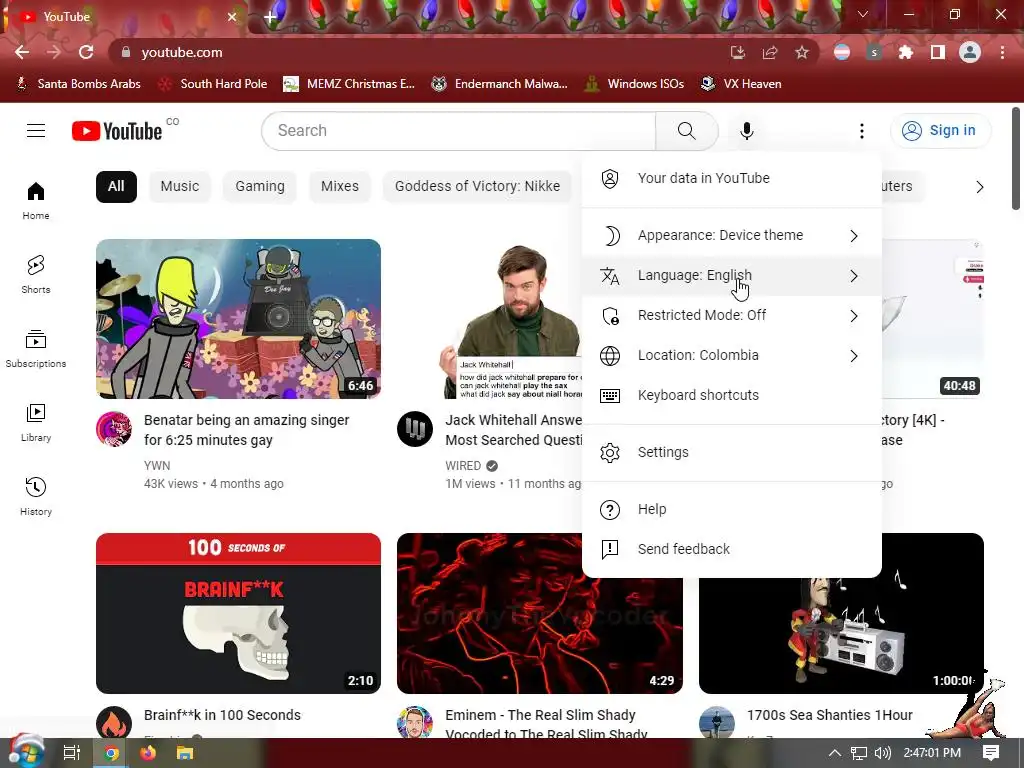
Task: Click the search magnifier button
Action: point(686,131)
